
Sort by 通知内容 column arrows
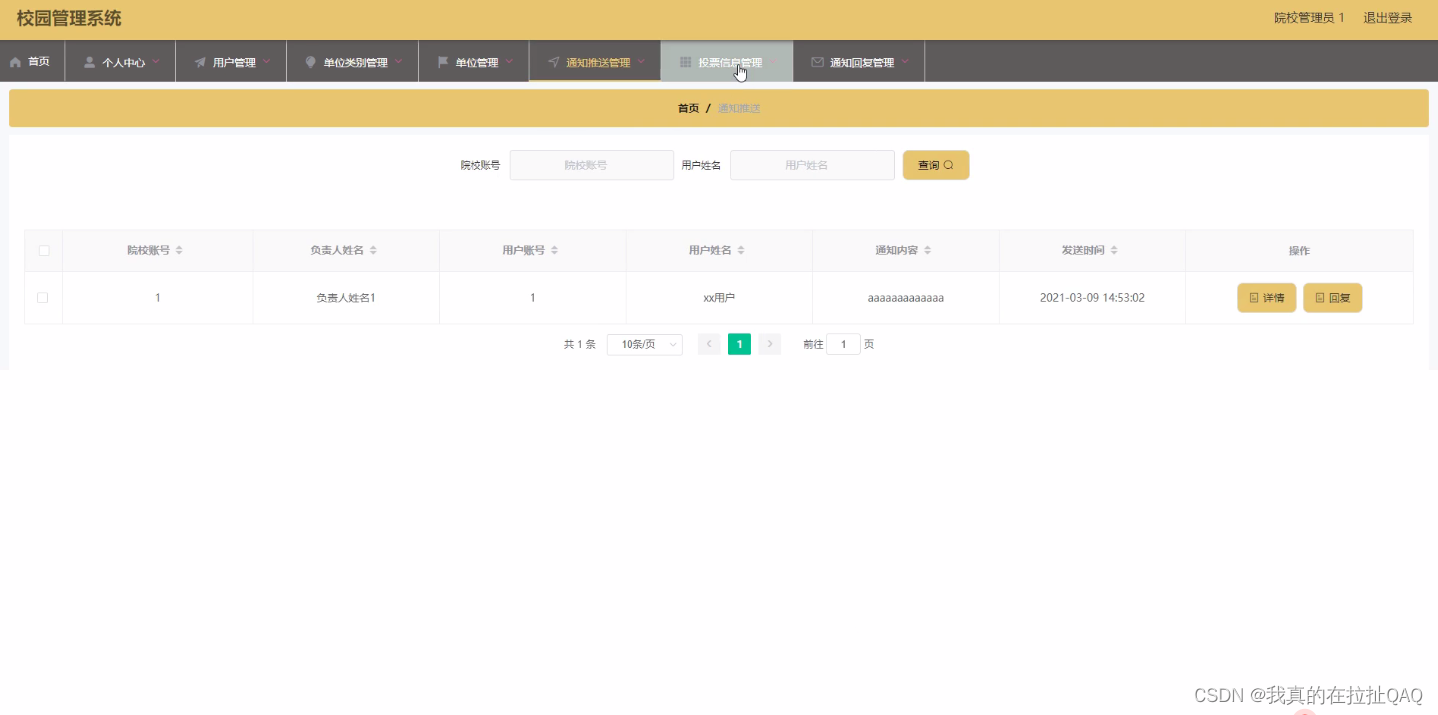click(927, 250)
